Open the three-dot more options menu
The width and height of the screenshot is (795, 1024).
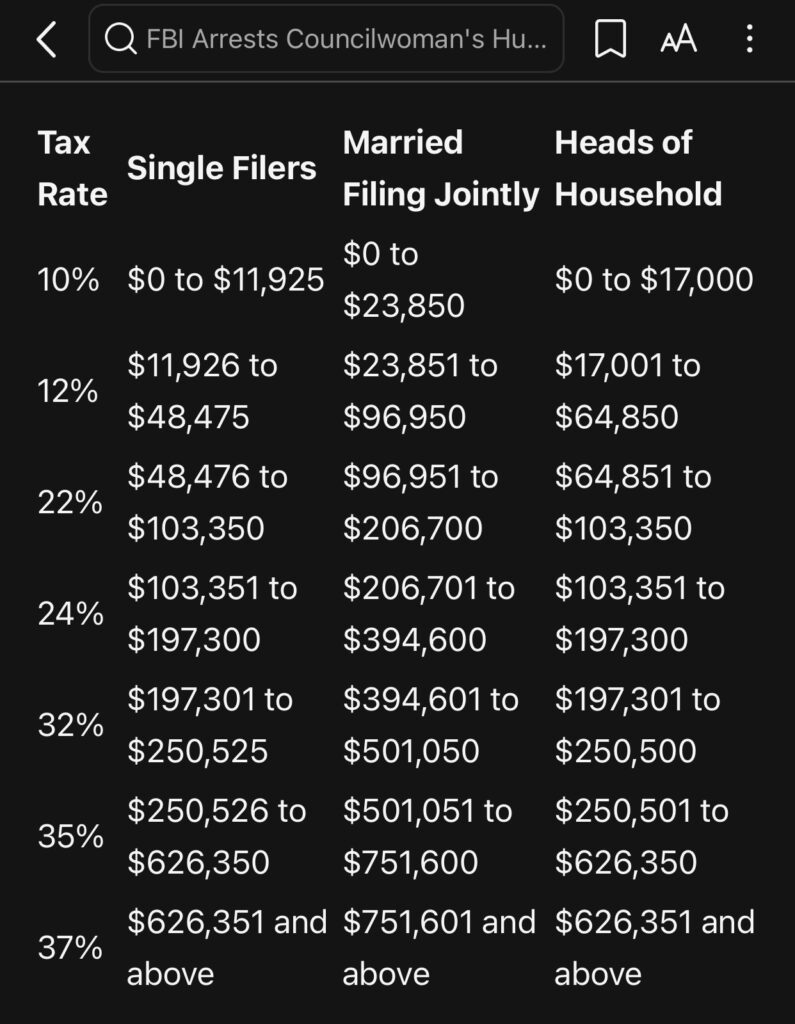749,40
